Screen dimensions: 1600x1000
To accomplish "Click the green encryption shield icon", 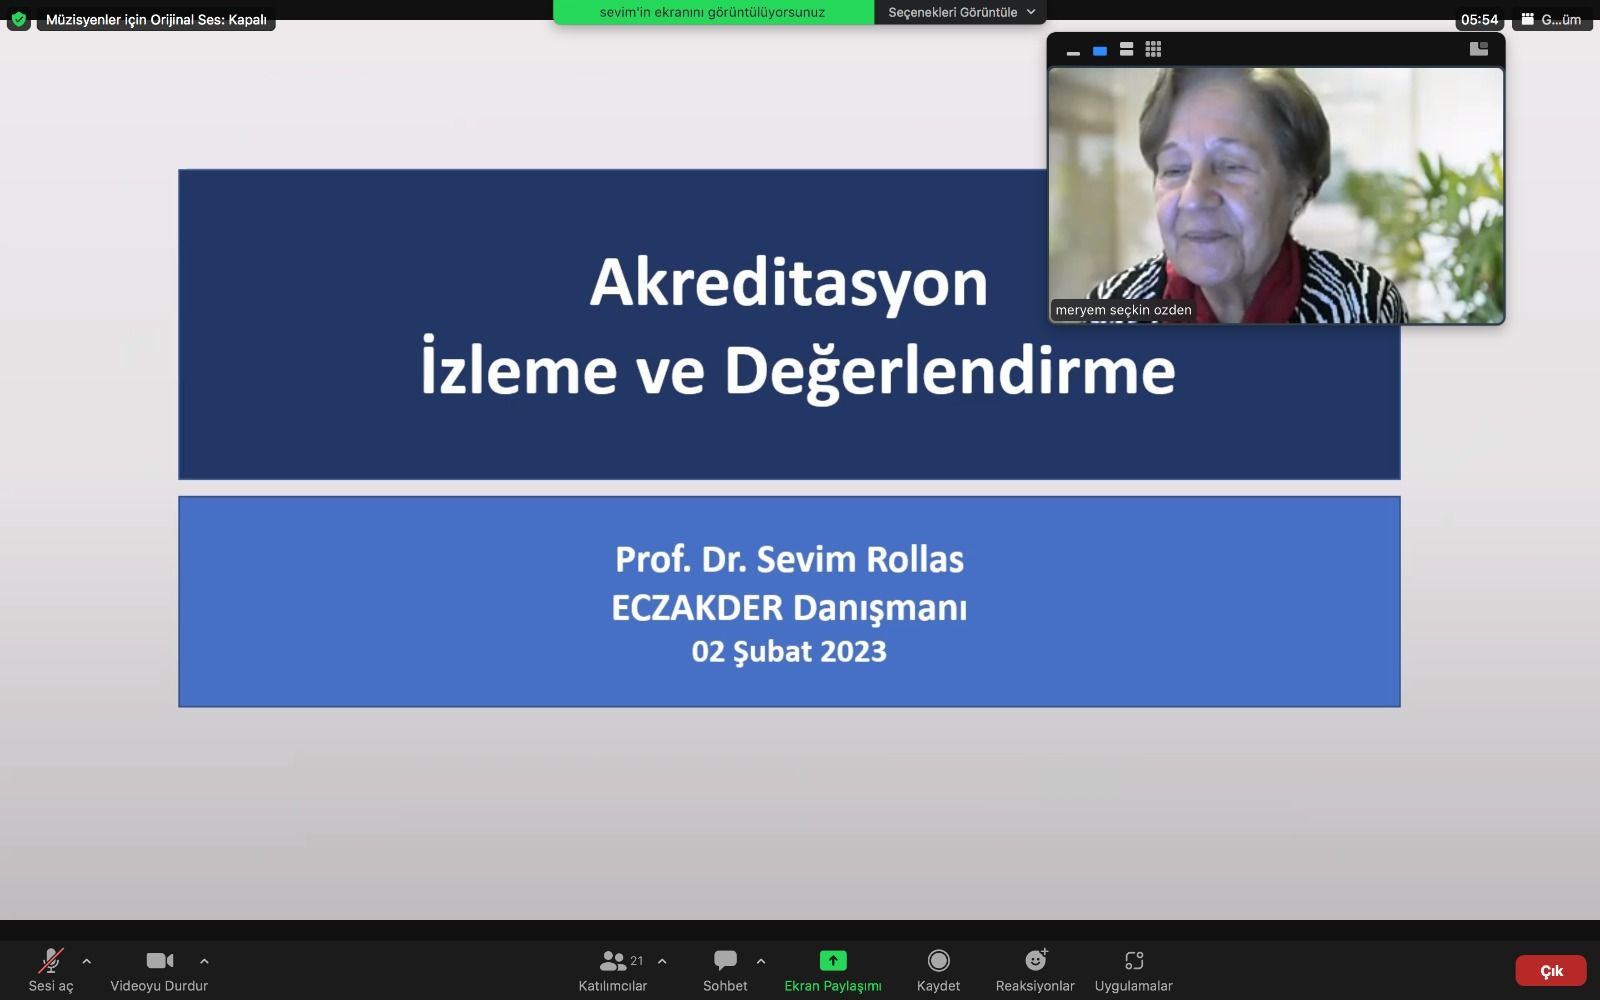I will click(x=18, y=19).
